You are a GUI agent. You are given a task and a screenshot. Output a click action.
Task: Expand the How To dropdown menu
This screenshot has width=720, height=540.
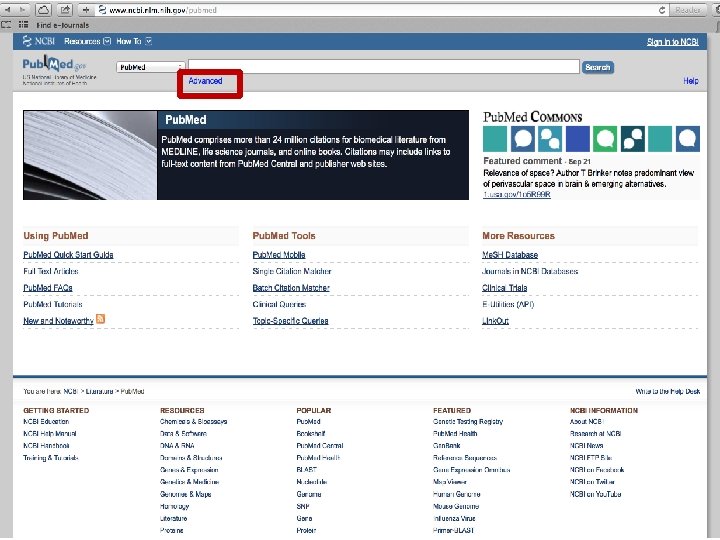[x=134, y=41]
